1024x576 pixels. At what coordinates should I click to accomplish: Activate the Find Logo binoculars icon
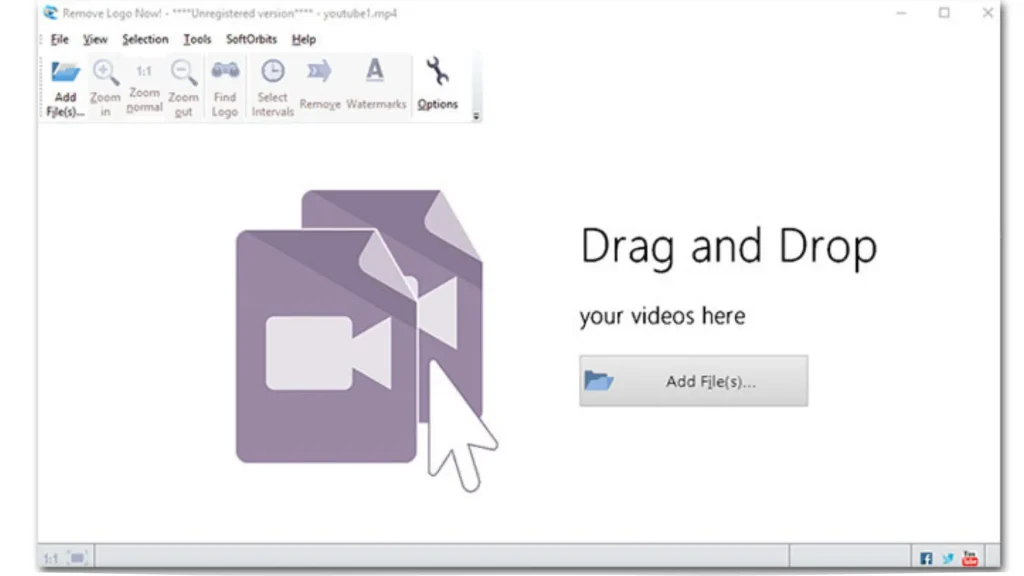(225, 72)
